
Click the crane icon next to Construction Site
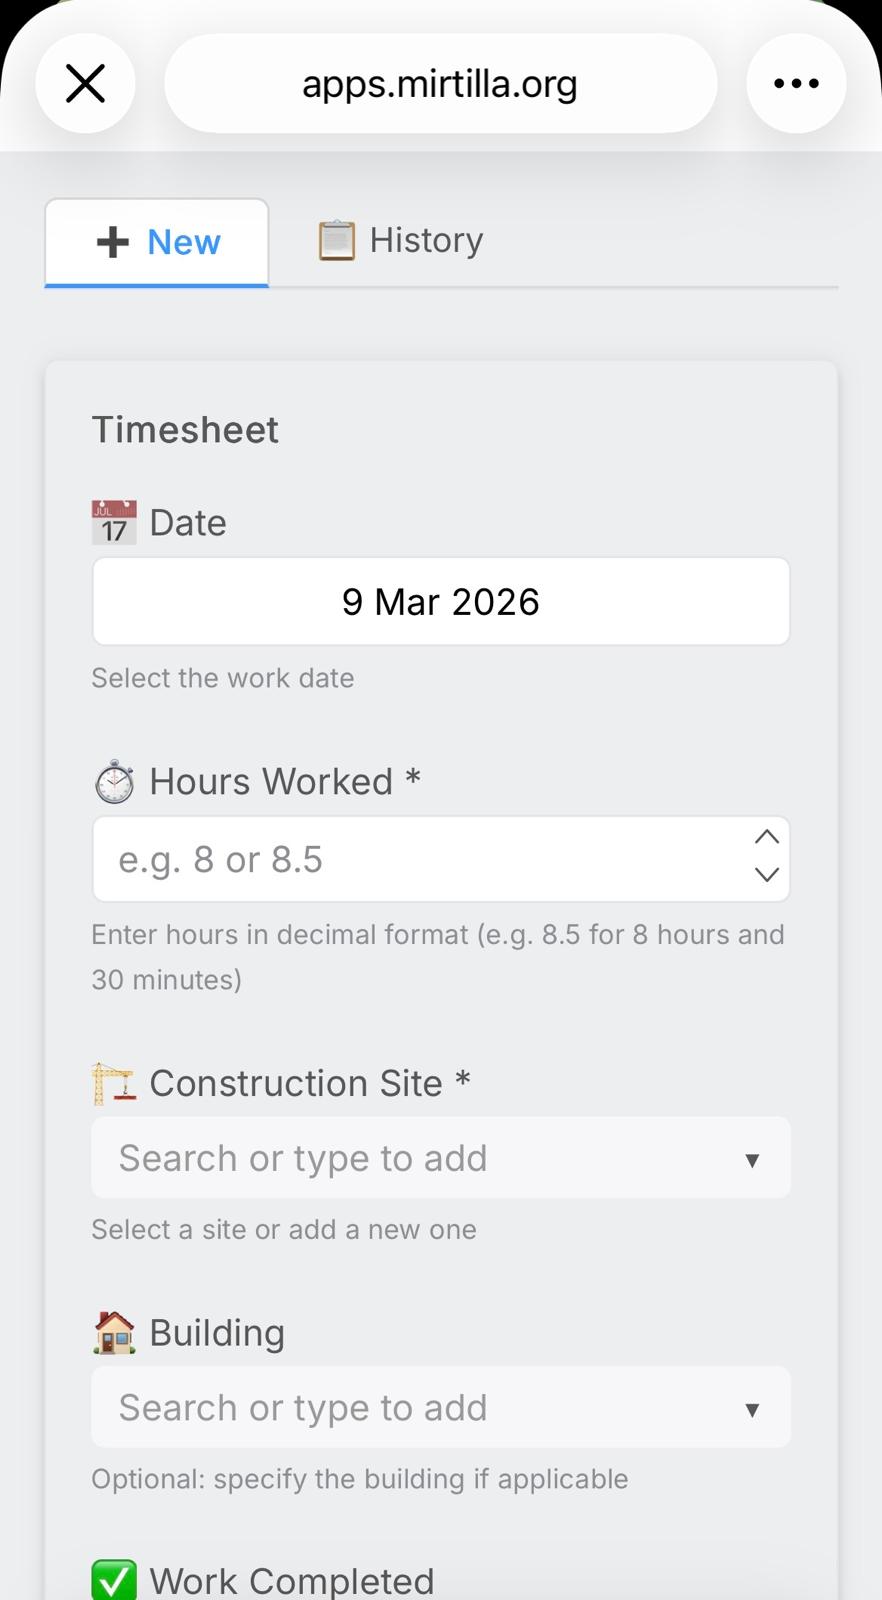tap(113, 1082)
